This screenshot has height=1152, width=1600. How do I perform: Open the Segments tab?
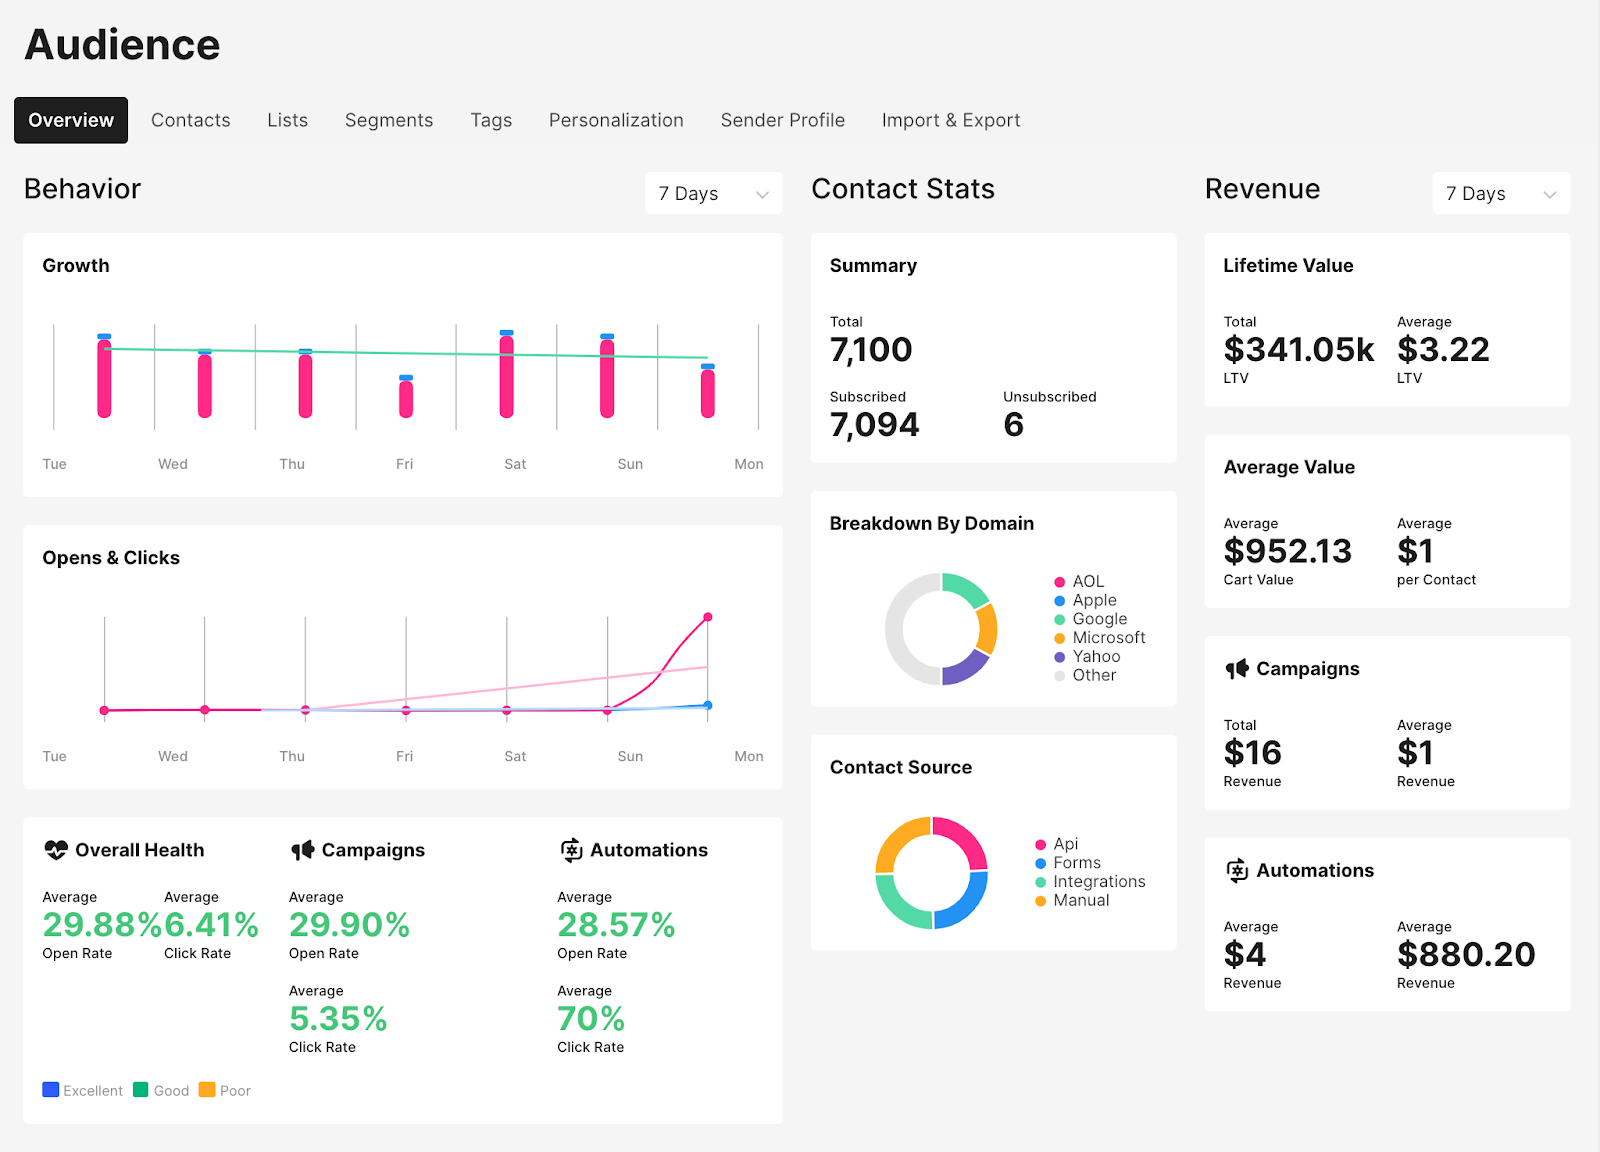(x=389, y=120)
